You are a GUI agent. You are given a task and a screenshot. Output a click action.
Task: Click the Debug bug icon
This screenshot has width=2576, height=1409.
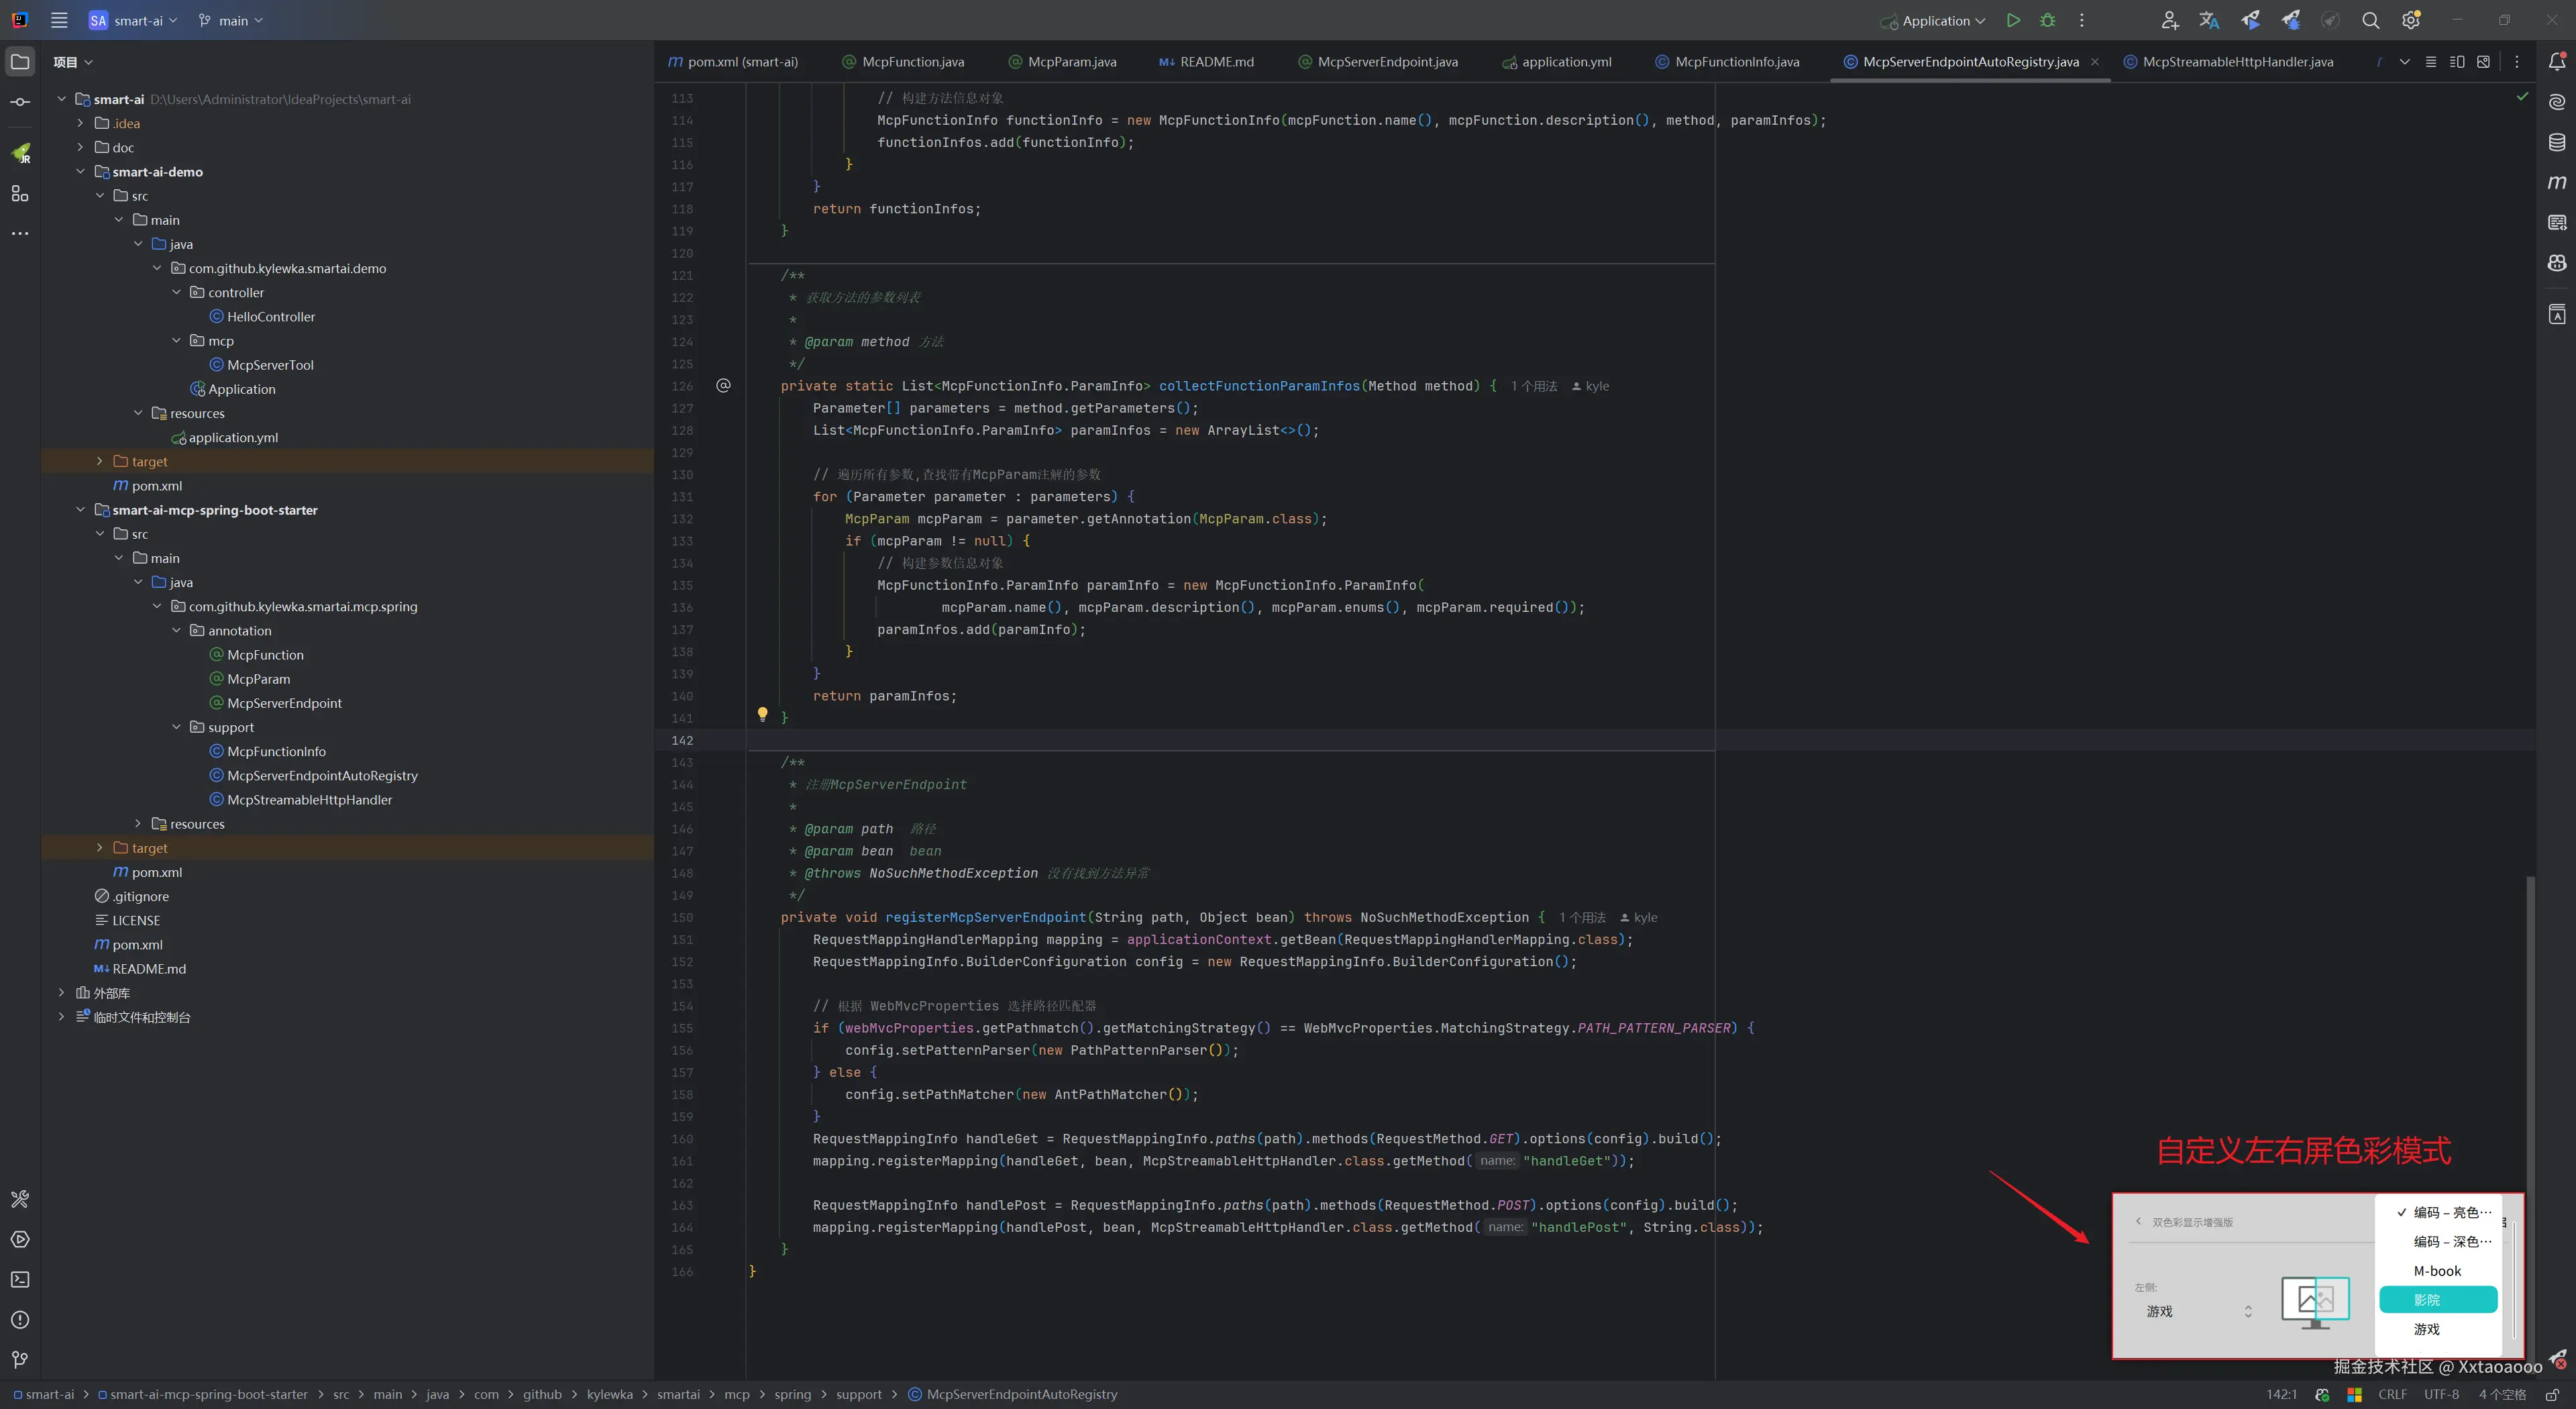tap(2048, 20)
